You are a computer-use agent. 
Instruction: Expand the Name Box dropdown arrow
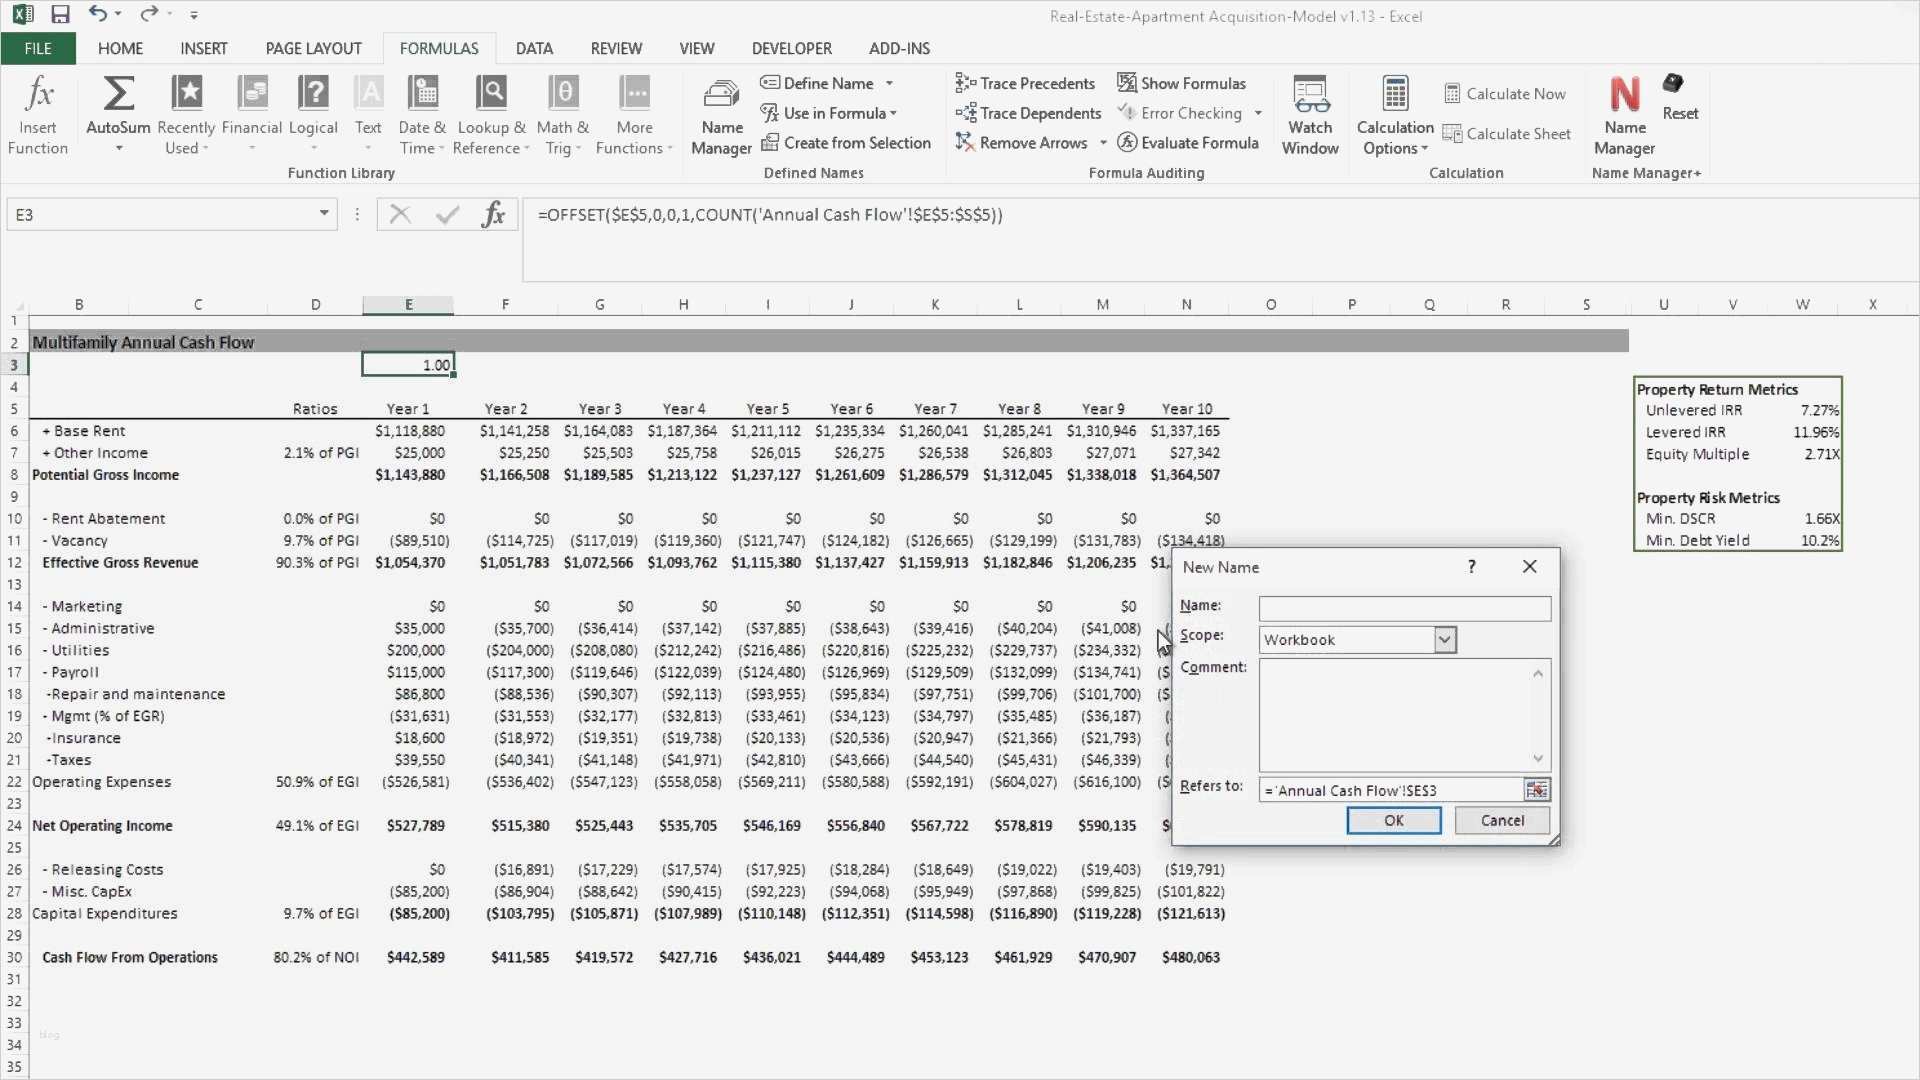(x=324, y=213)
